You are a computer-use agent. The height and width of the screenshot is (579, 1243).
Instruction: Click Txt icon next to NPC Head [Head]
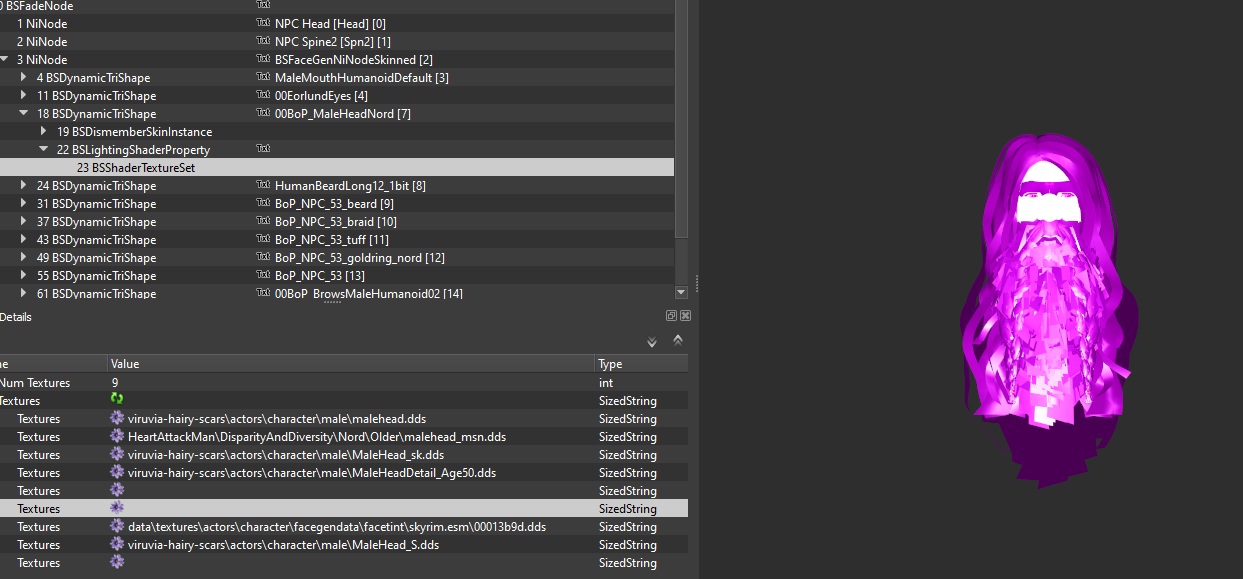(263, 22)
